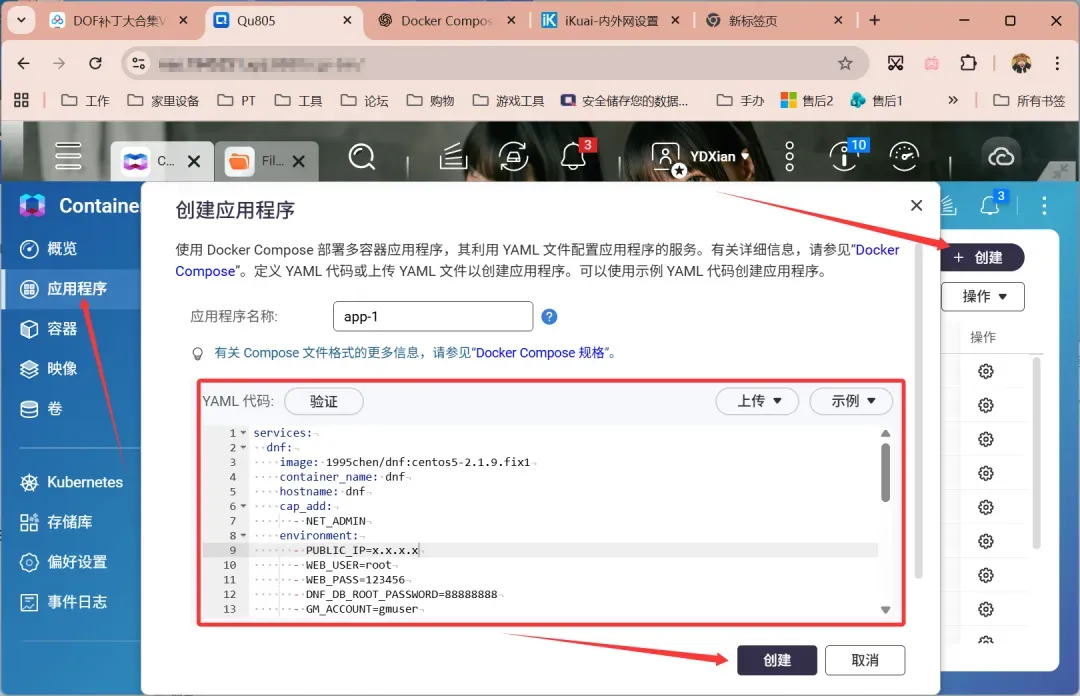This screenshot has height=696, width=1080.
Task: Open 映像 in the sidebar
Action: tap(62, 368)
